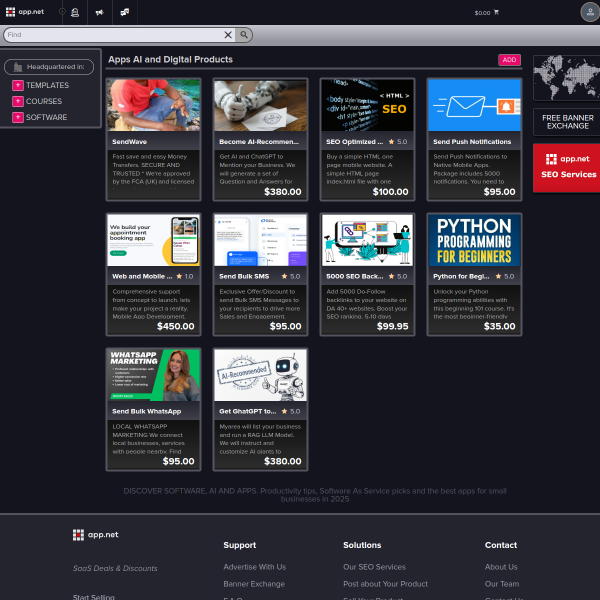This screenshot has height=600, width=600.
Task: Open Send Push Notifications title
Action: (472, 142)
